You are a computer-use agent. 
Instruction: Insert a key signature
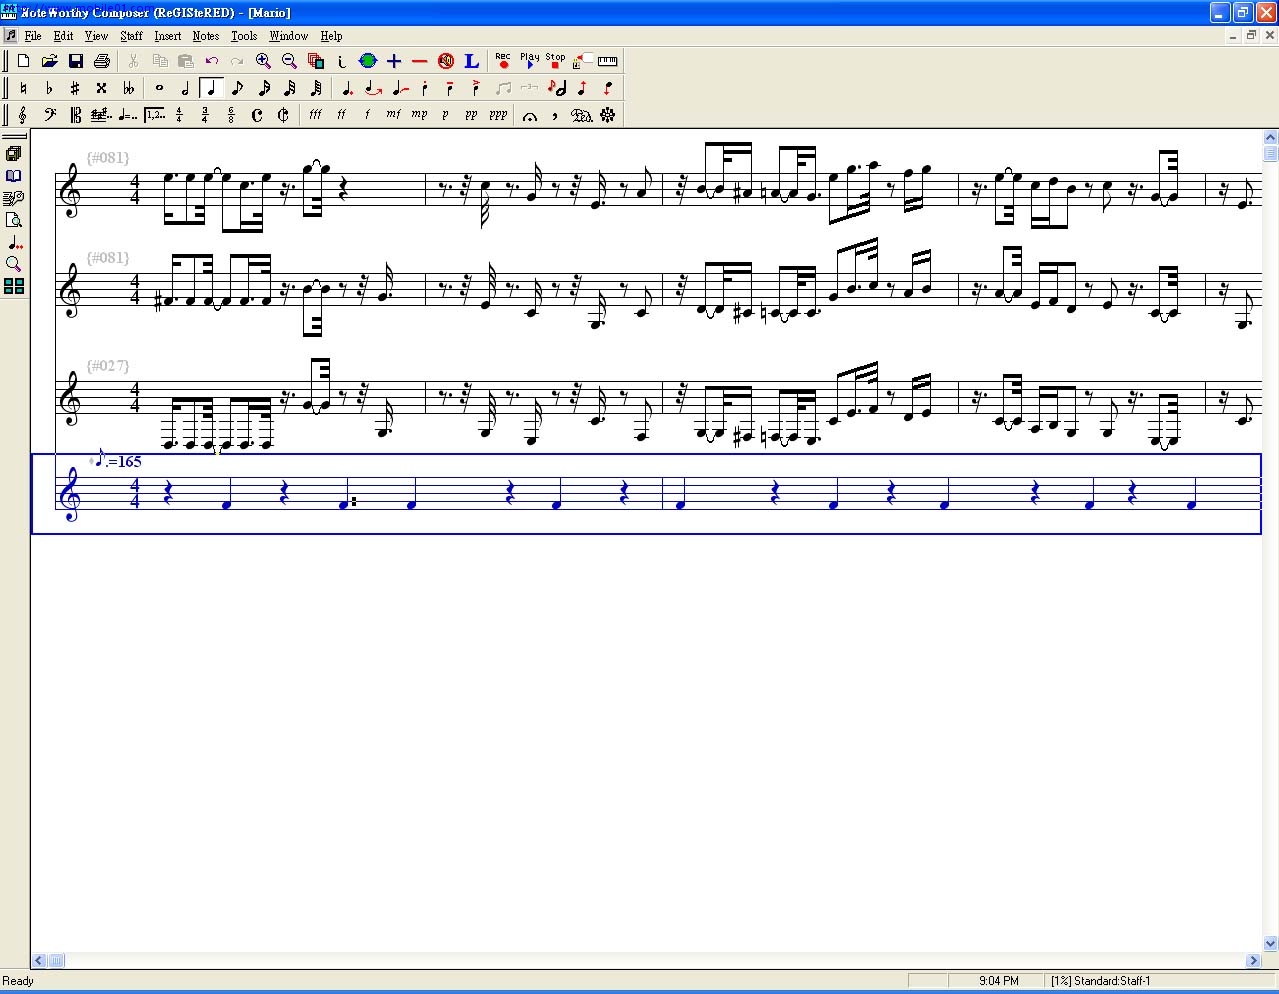click(x=101, y=115)
